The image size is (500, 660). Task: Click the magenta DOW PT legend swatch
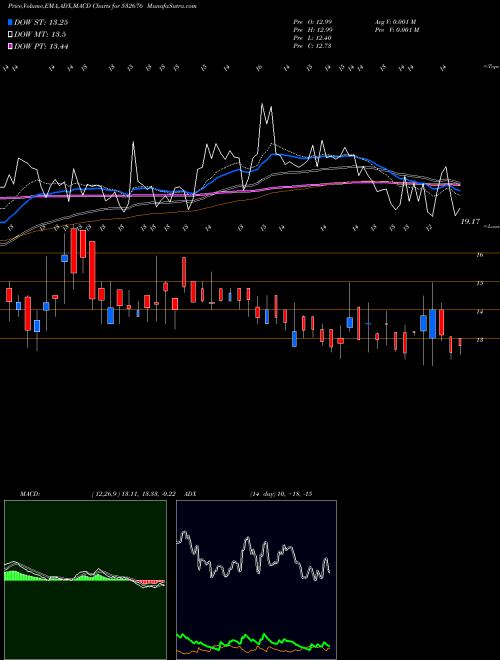tap(10, 46)
